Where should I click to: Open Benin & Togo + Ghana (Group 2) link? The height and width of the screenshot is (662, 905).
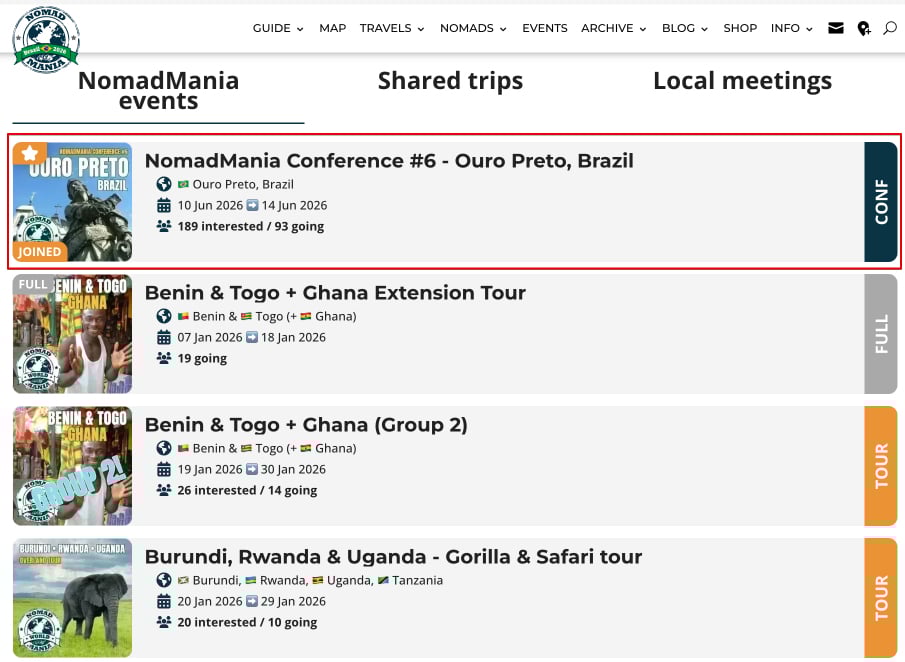click(306, 424)
